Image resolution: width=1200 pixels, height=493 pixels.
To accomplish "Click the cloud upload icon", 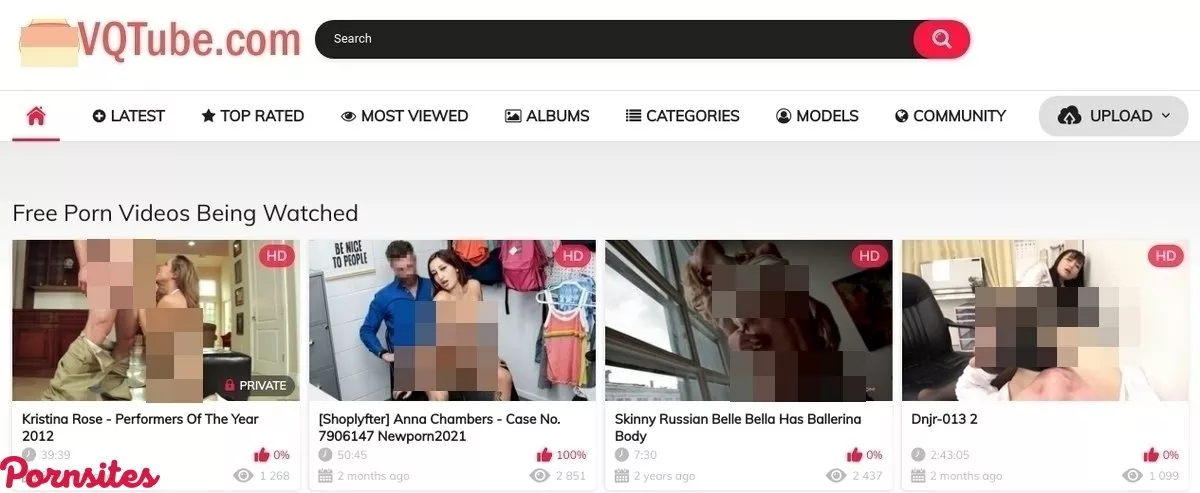I will click(1069, 116).
